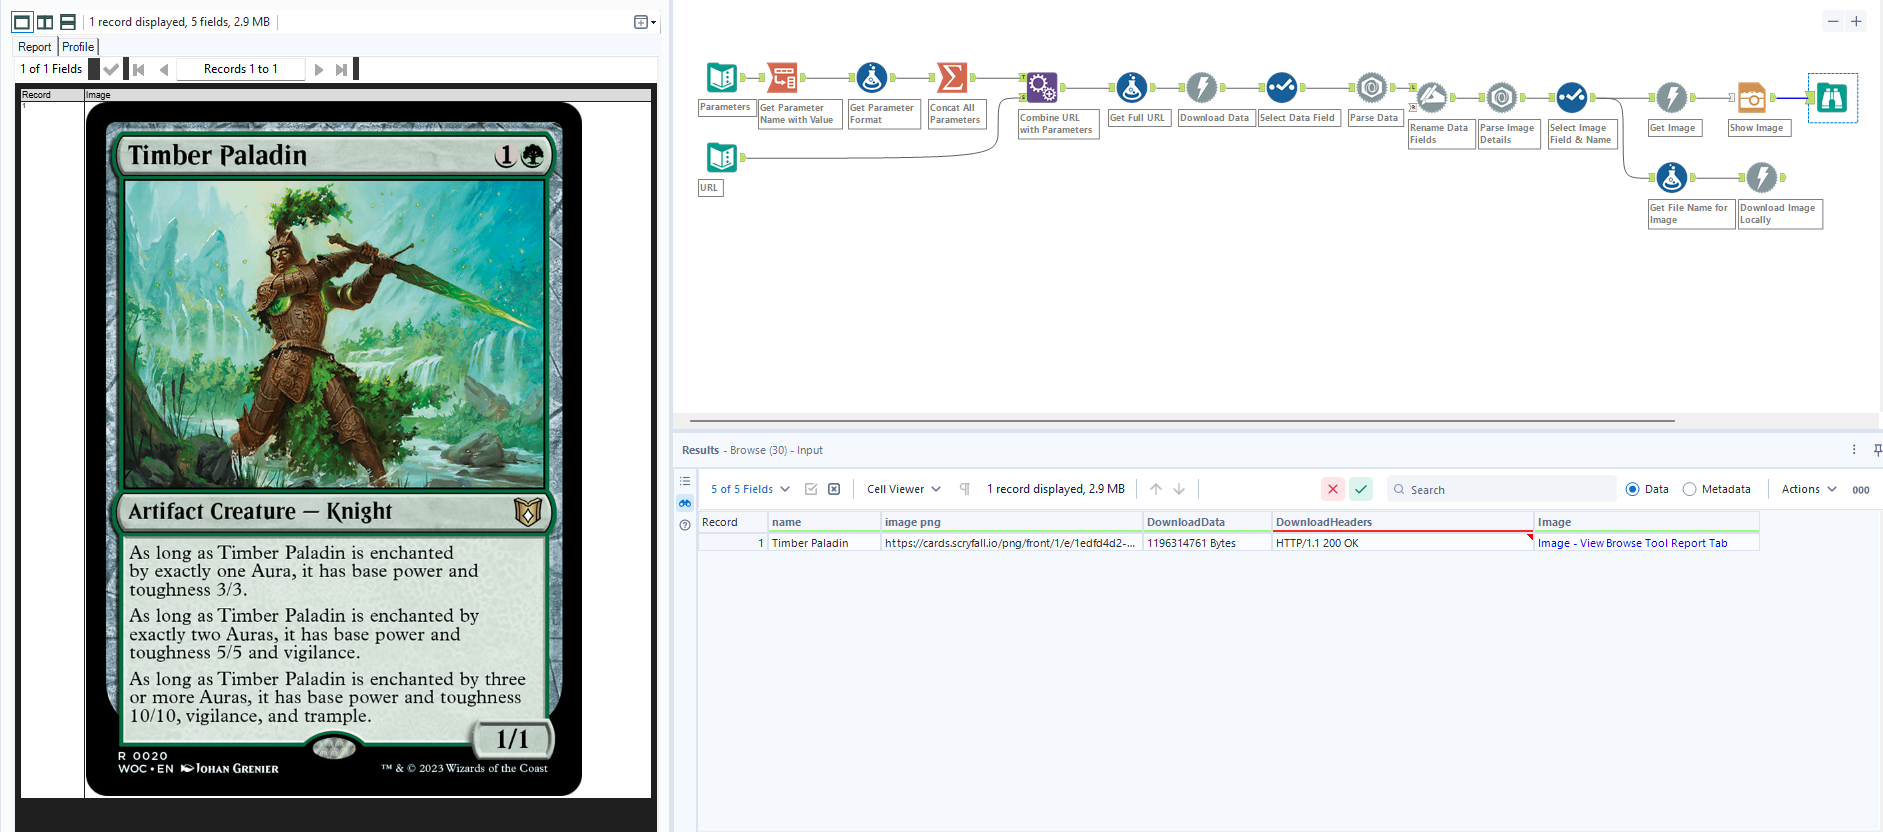Select the Select Image Field & Name tool

pyautogui.click(x=1572, y=97)
